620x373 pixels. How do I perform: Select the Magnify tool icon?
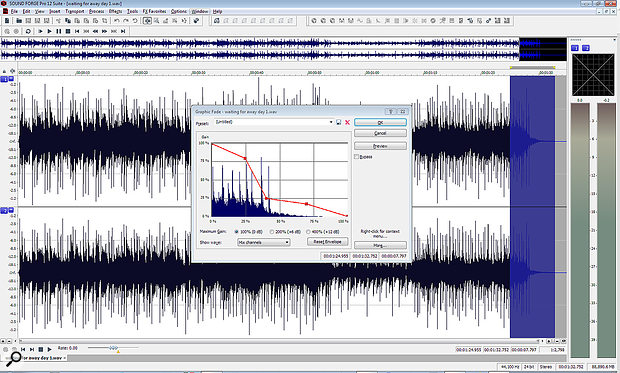[157, 21]
